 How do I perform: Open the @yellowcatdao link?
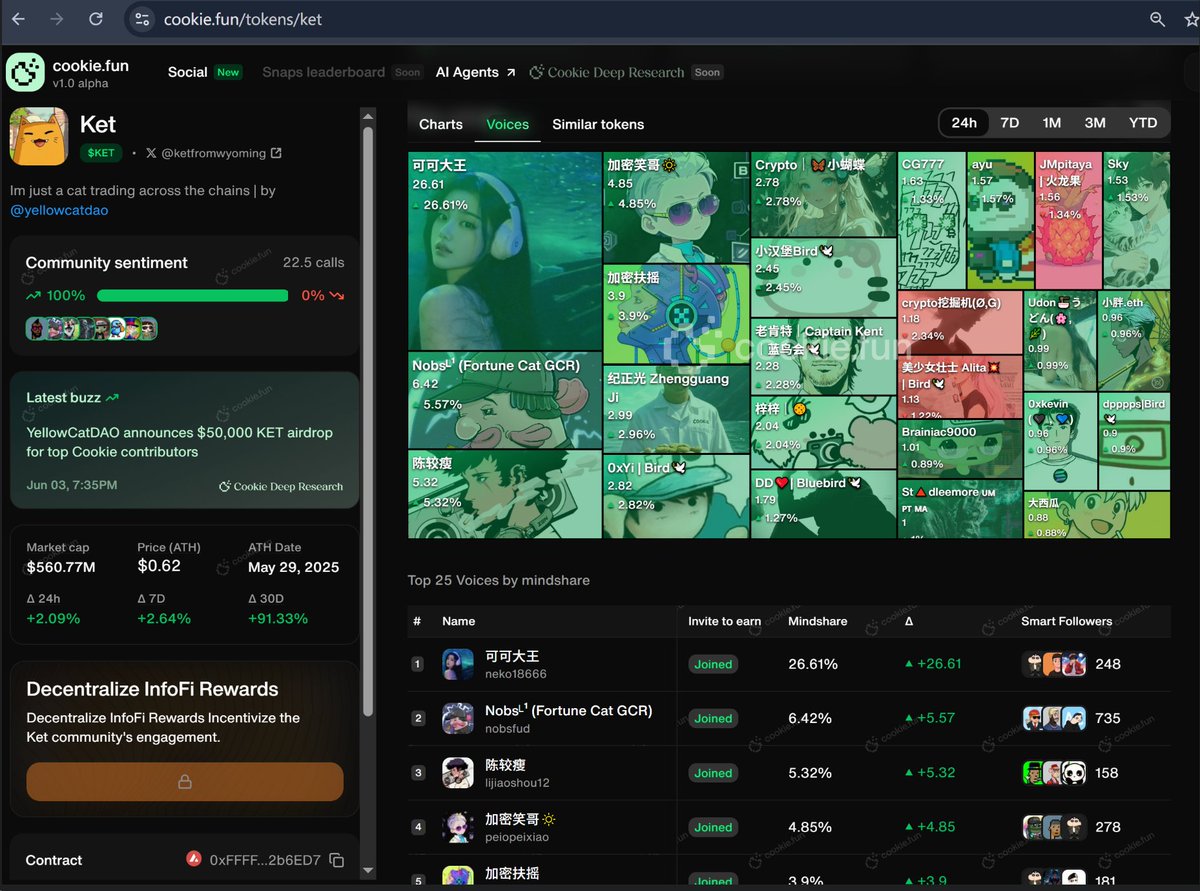tap(59, 210)
